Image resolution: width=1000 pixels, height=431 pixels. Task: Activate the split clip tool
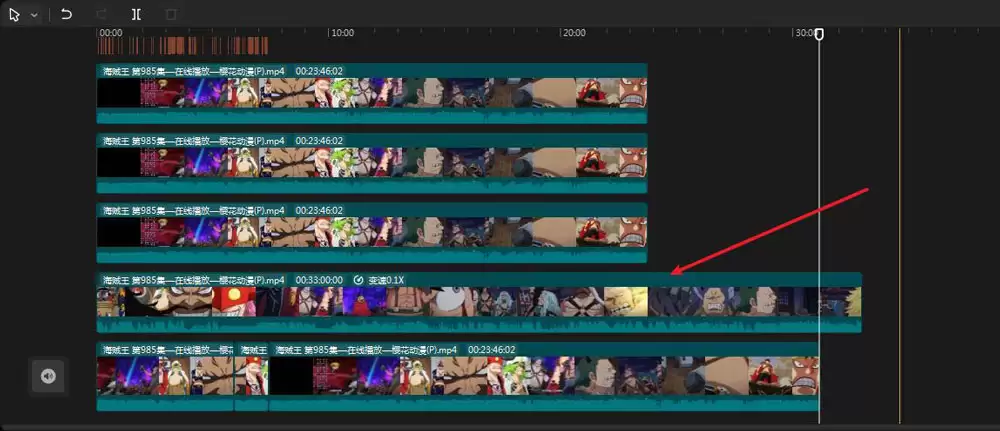click(136, 14)
